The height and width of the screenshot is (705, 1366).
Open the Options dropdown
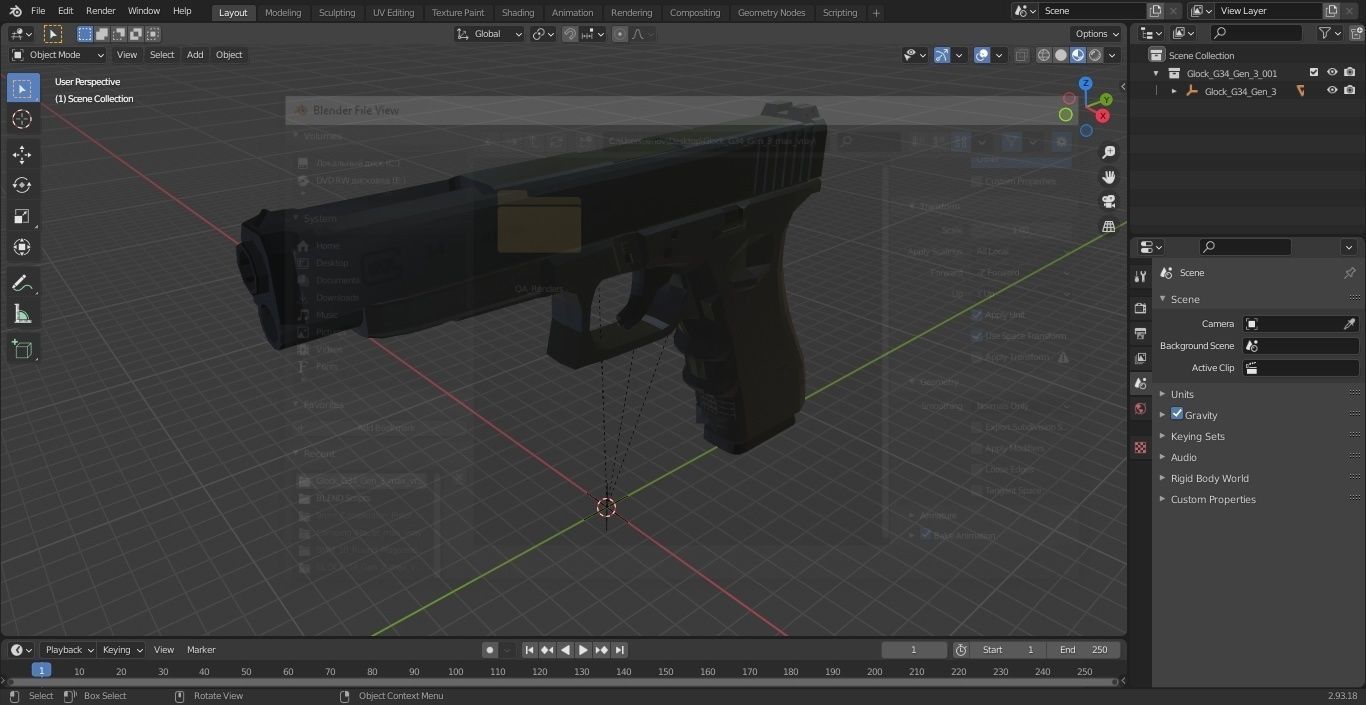pos(1097,34)
